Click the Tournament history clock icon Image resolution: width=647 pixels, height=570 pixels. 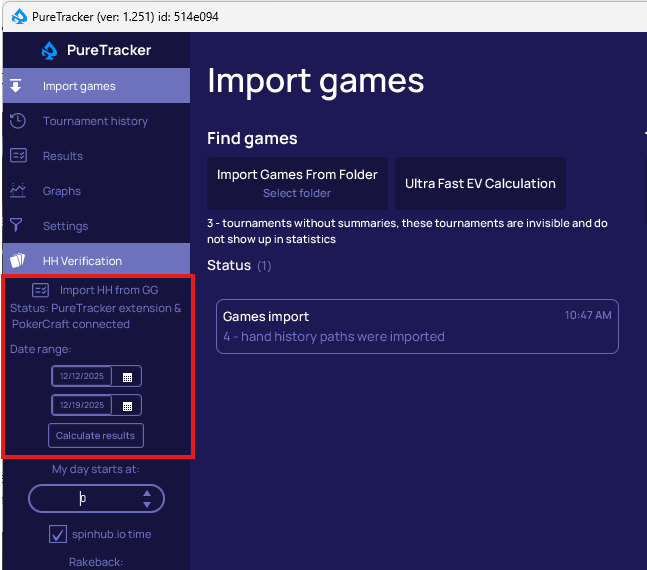pyautogui.click(x=17, y=121)
